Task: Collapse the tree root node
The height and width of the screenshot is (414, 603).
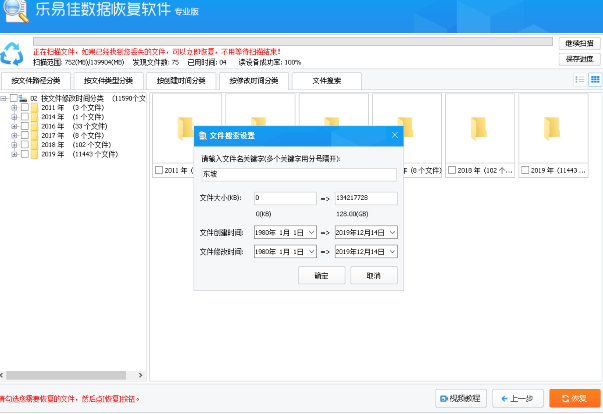Action: (3, 98)
